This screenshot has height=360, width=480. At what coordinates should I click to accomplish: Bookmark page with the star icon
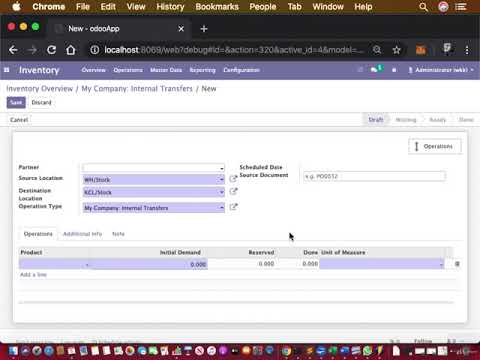point(396,50)
